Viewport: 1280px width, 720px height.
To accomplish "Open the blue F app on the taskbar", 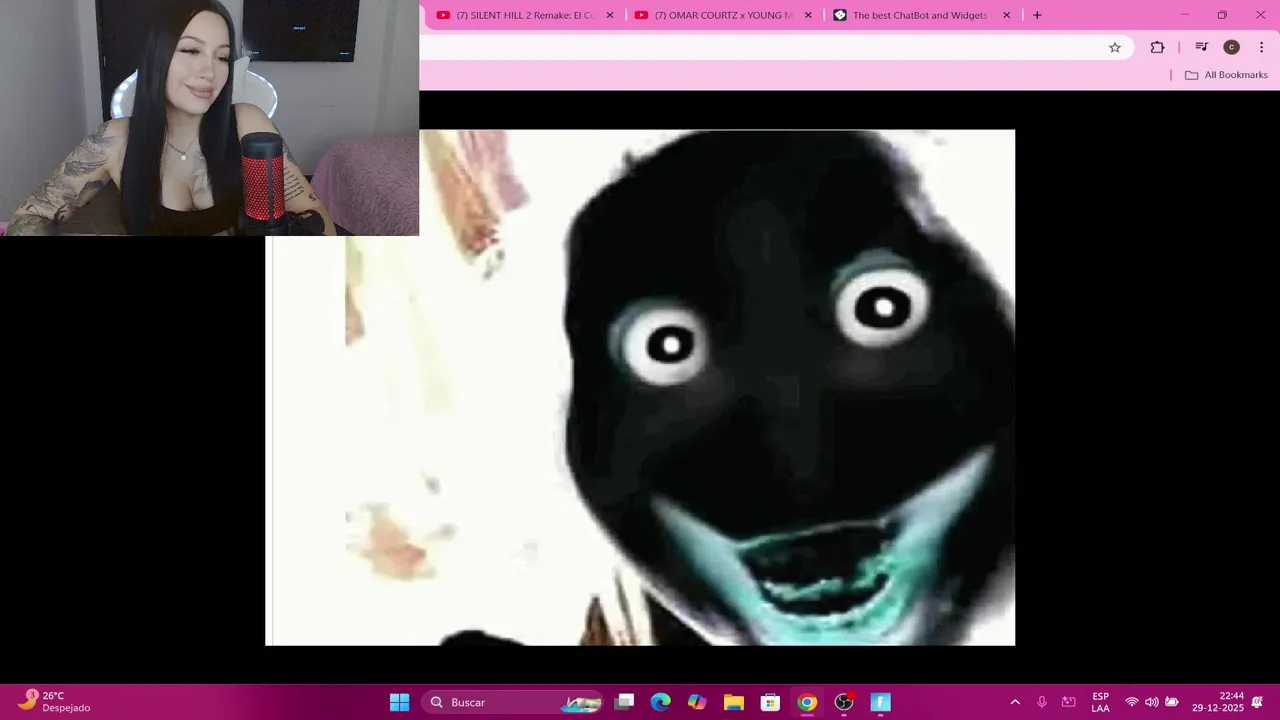I will pos(880,702).
